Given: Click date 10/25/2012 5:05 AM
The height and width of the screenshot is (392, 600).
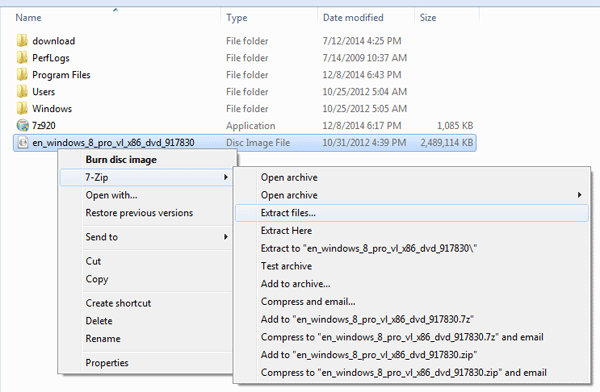Looking at the screenshot, I should pyautogui.click(x=365, y=109).
